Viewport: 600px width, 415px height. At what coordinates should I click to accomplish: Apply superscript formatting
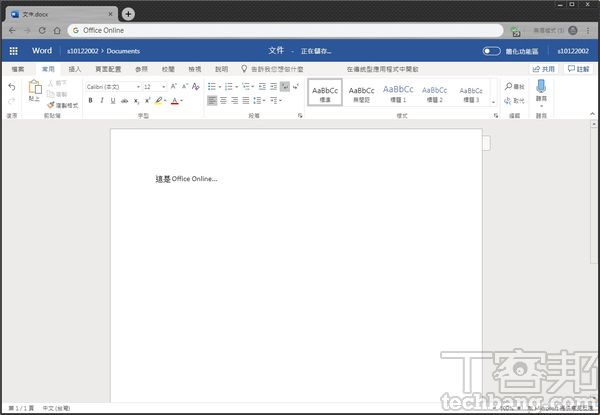[147, 101]
